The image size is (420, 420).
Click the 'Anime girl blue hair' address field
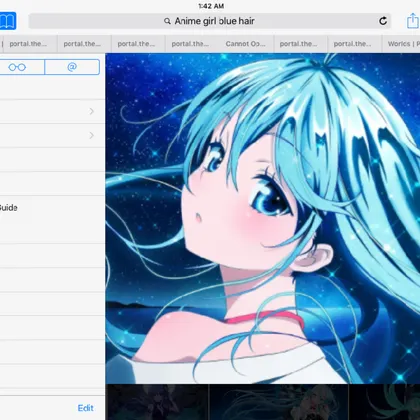click(x=210, y=21)
